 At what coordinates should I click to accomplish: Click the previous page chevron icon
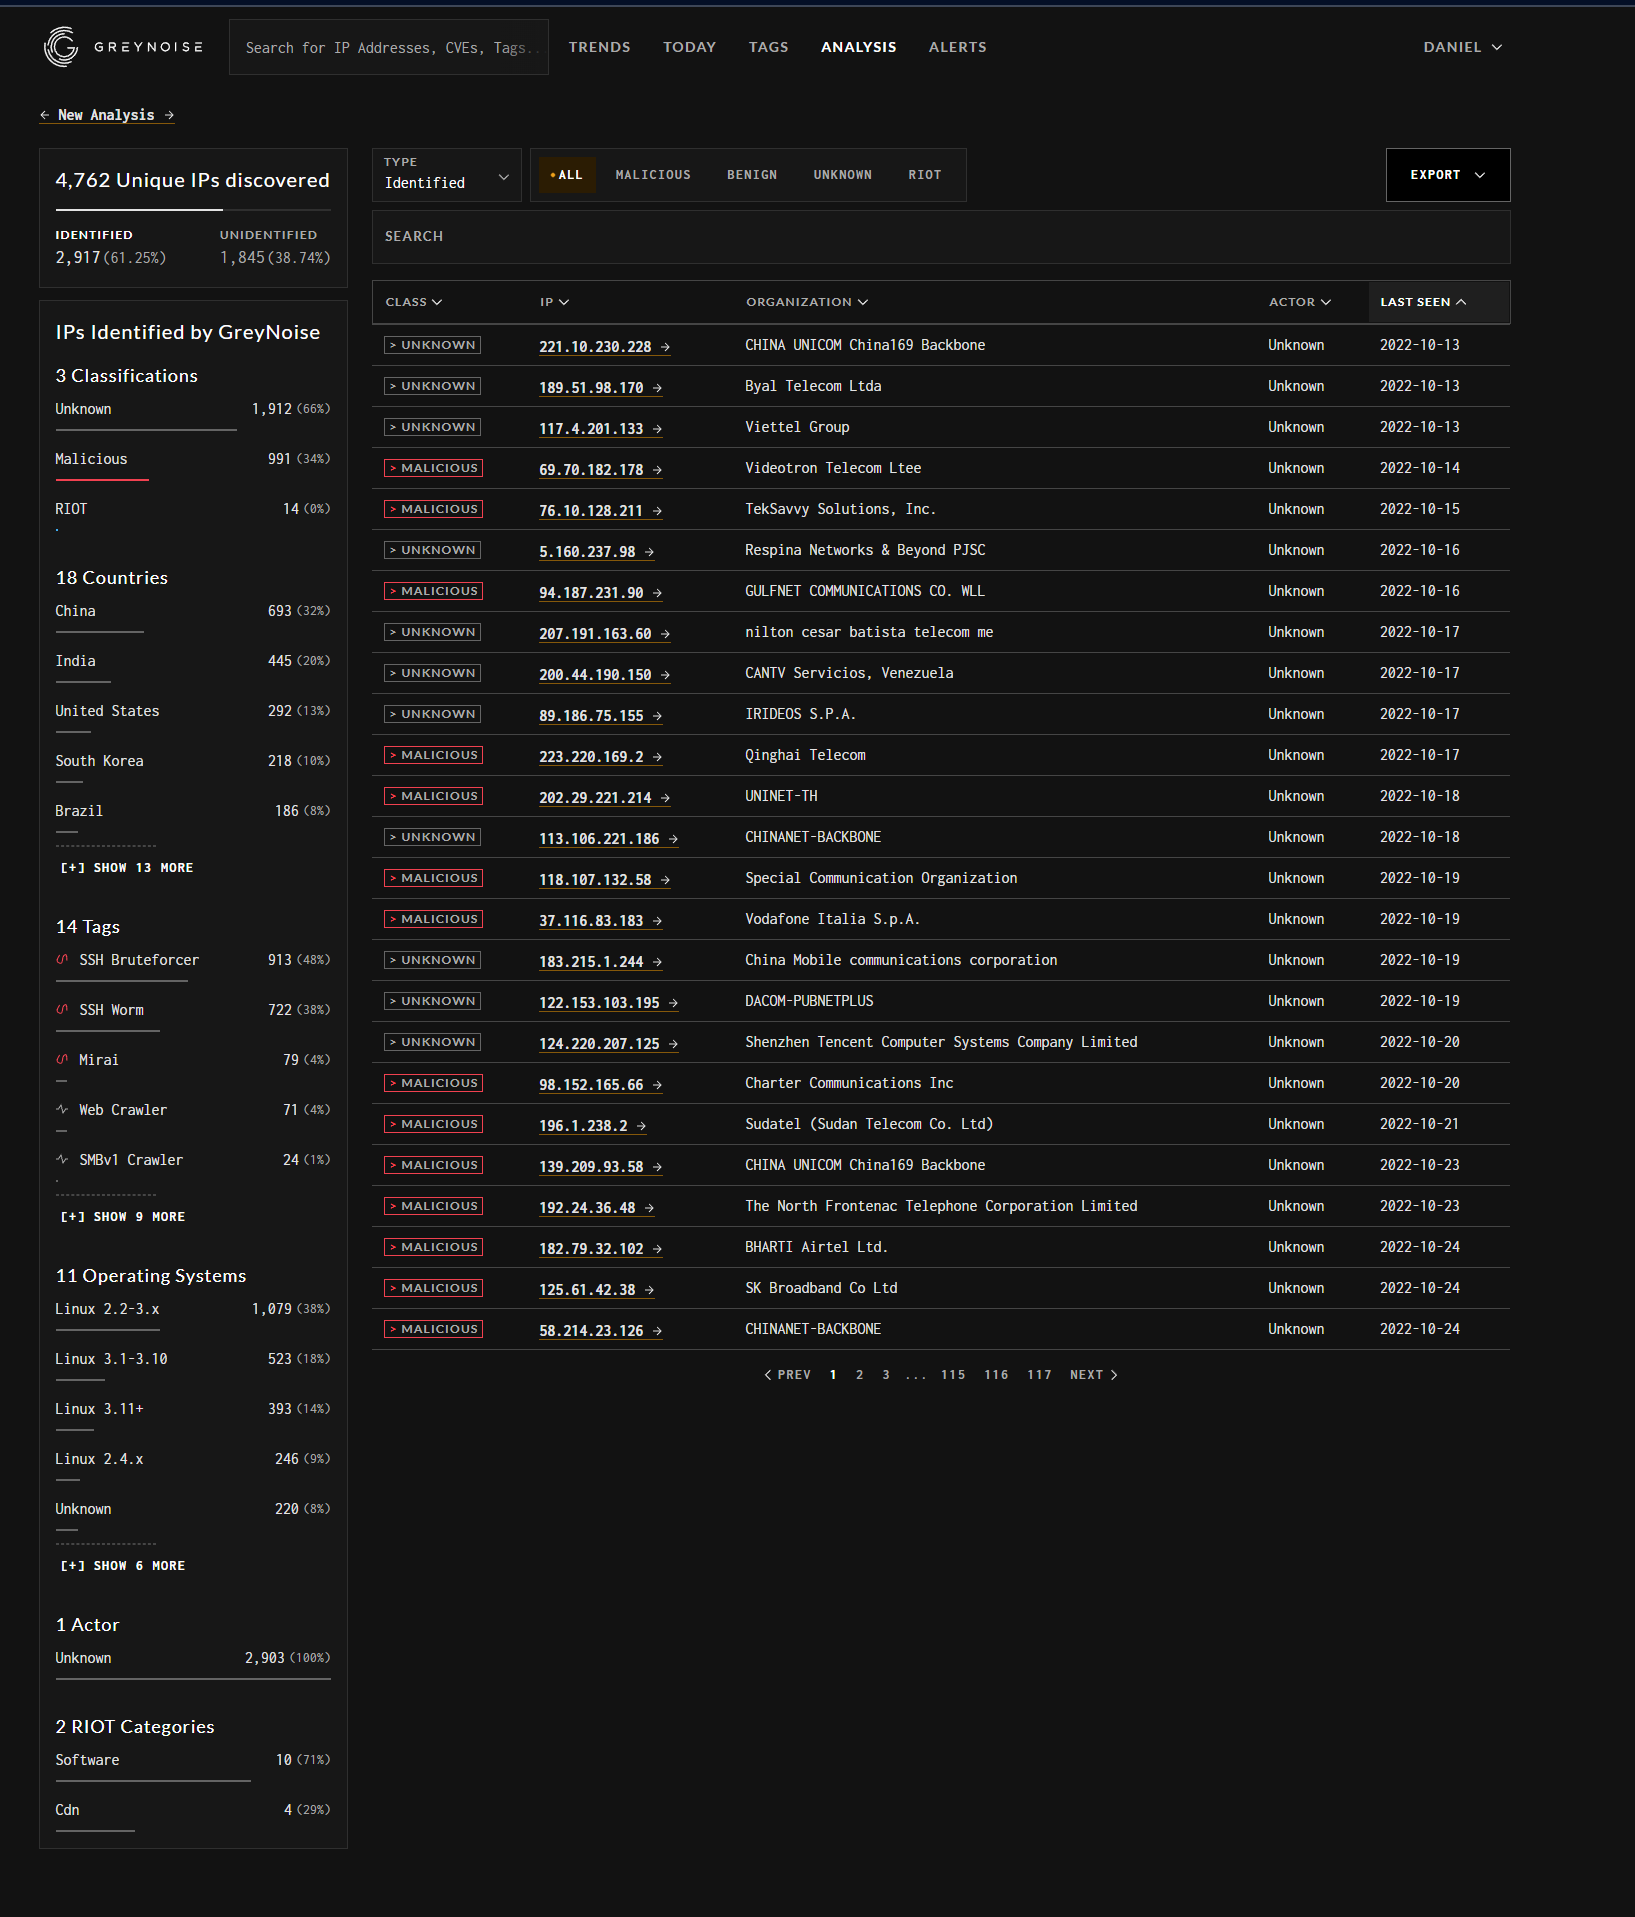tap(768, 1375)
